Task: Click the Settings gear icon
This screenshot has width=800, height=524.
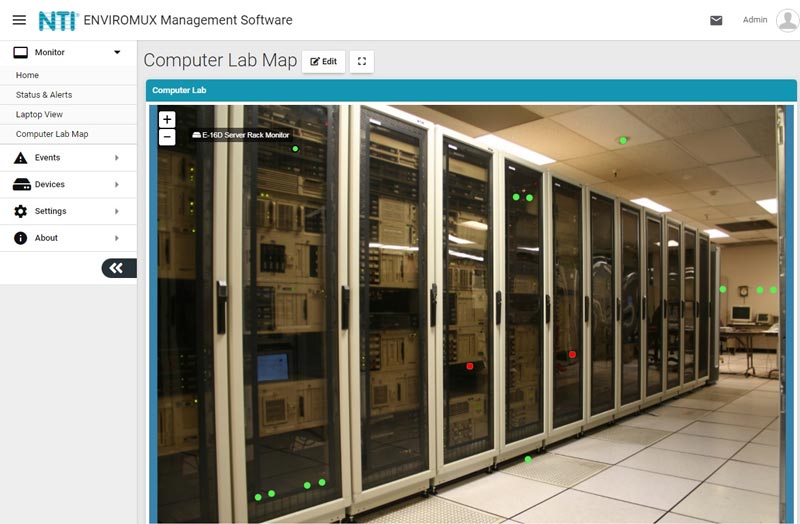Action: (x=20, y=211)
